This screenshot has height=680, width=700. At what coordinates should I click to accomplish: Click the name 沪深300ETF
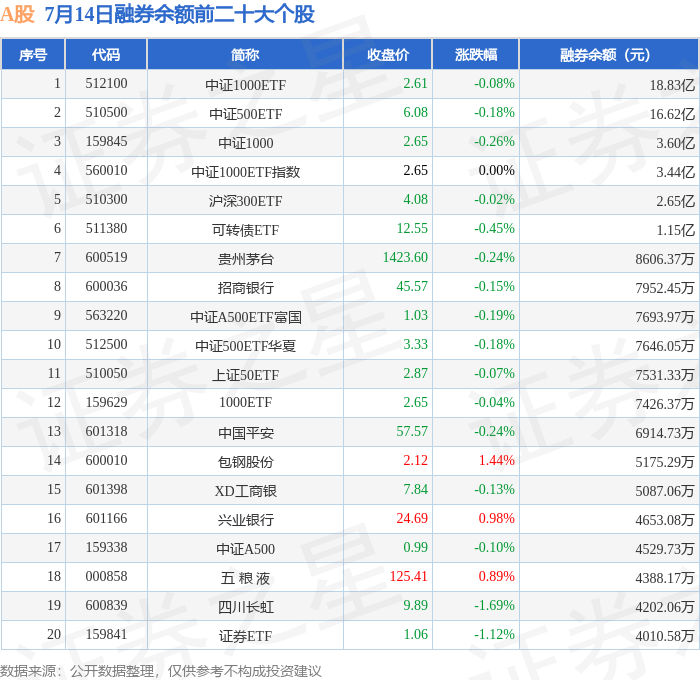pyautogui.click(x=246, y=201)
